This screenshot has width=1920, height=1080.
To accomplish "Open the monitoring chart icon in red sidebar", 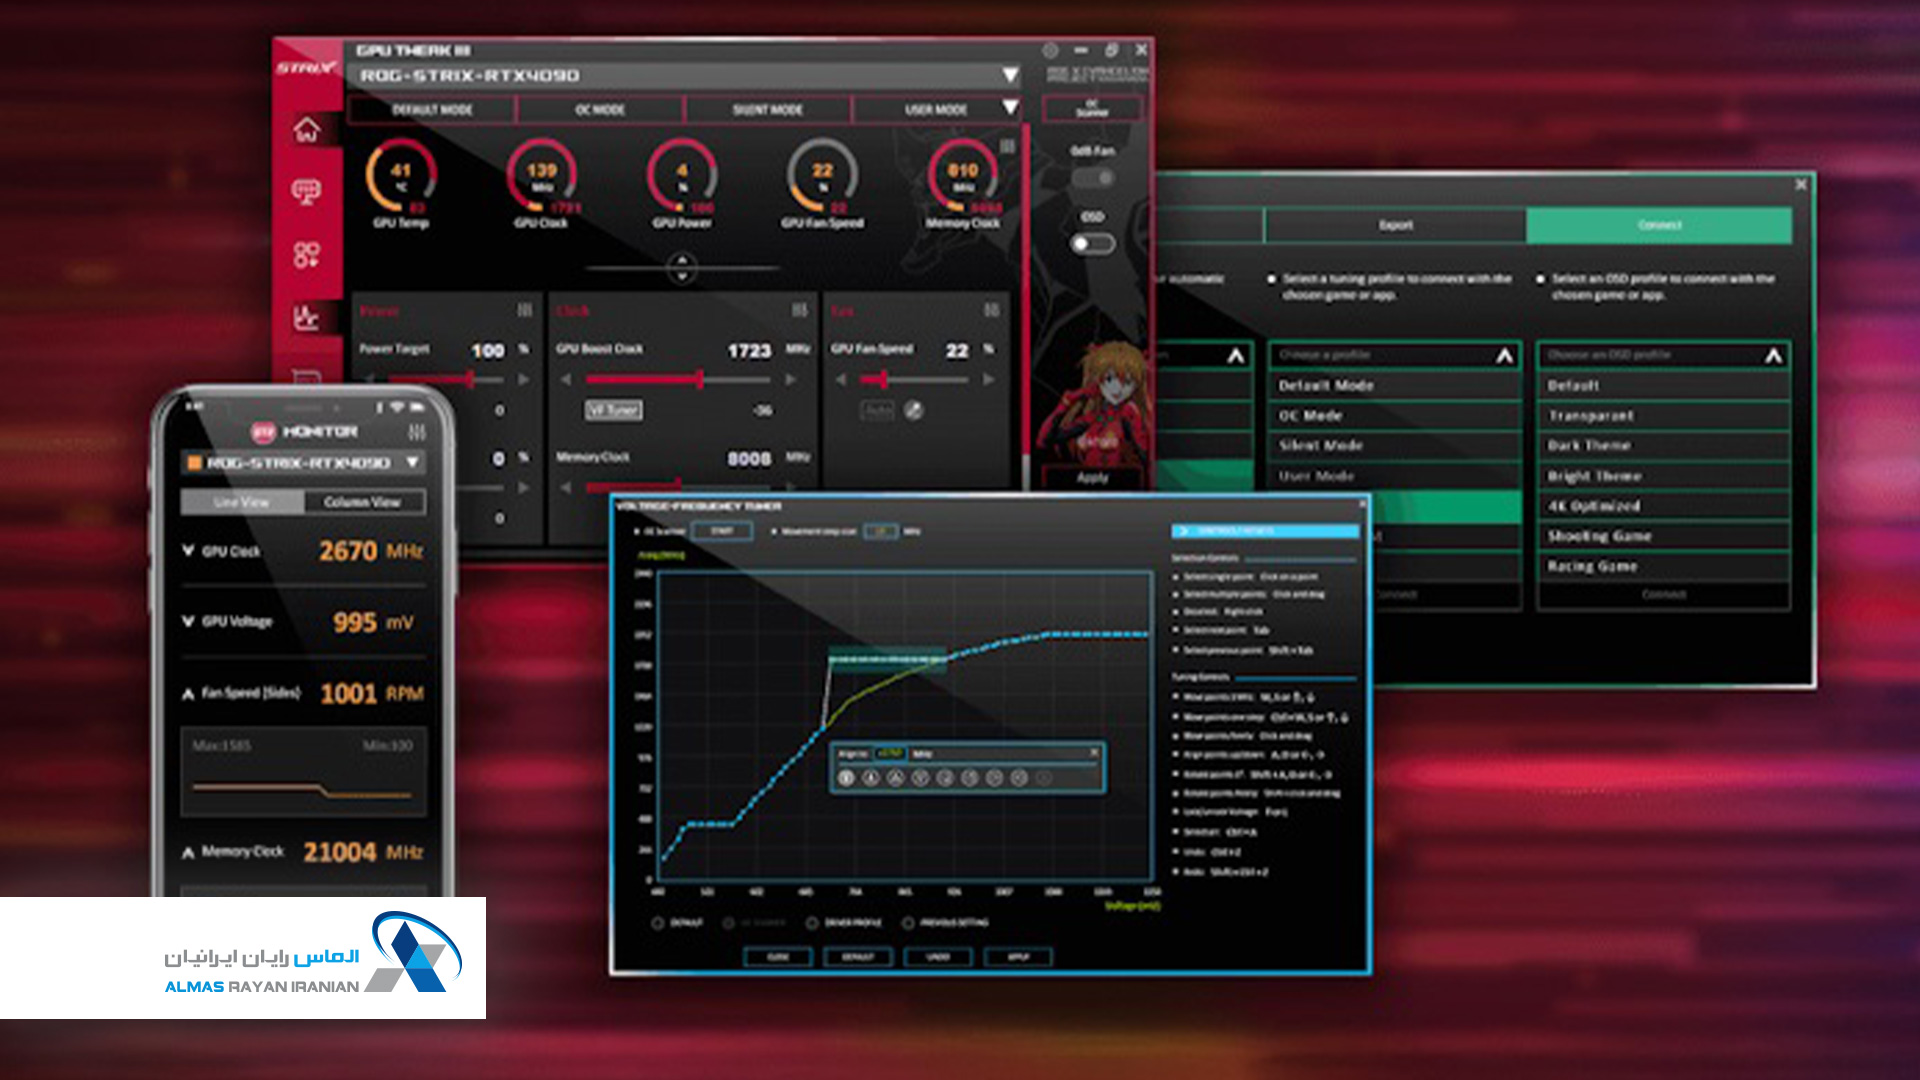I will point(306,317).
